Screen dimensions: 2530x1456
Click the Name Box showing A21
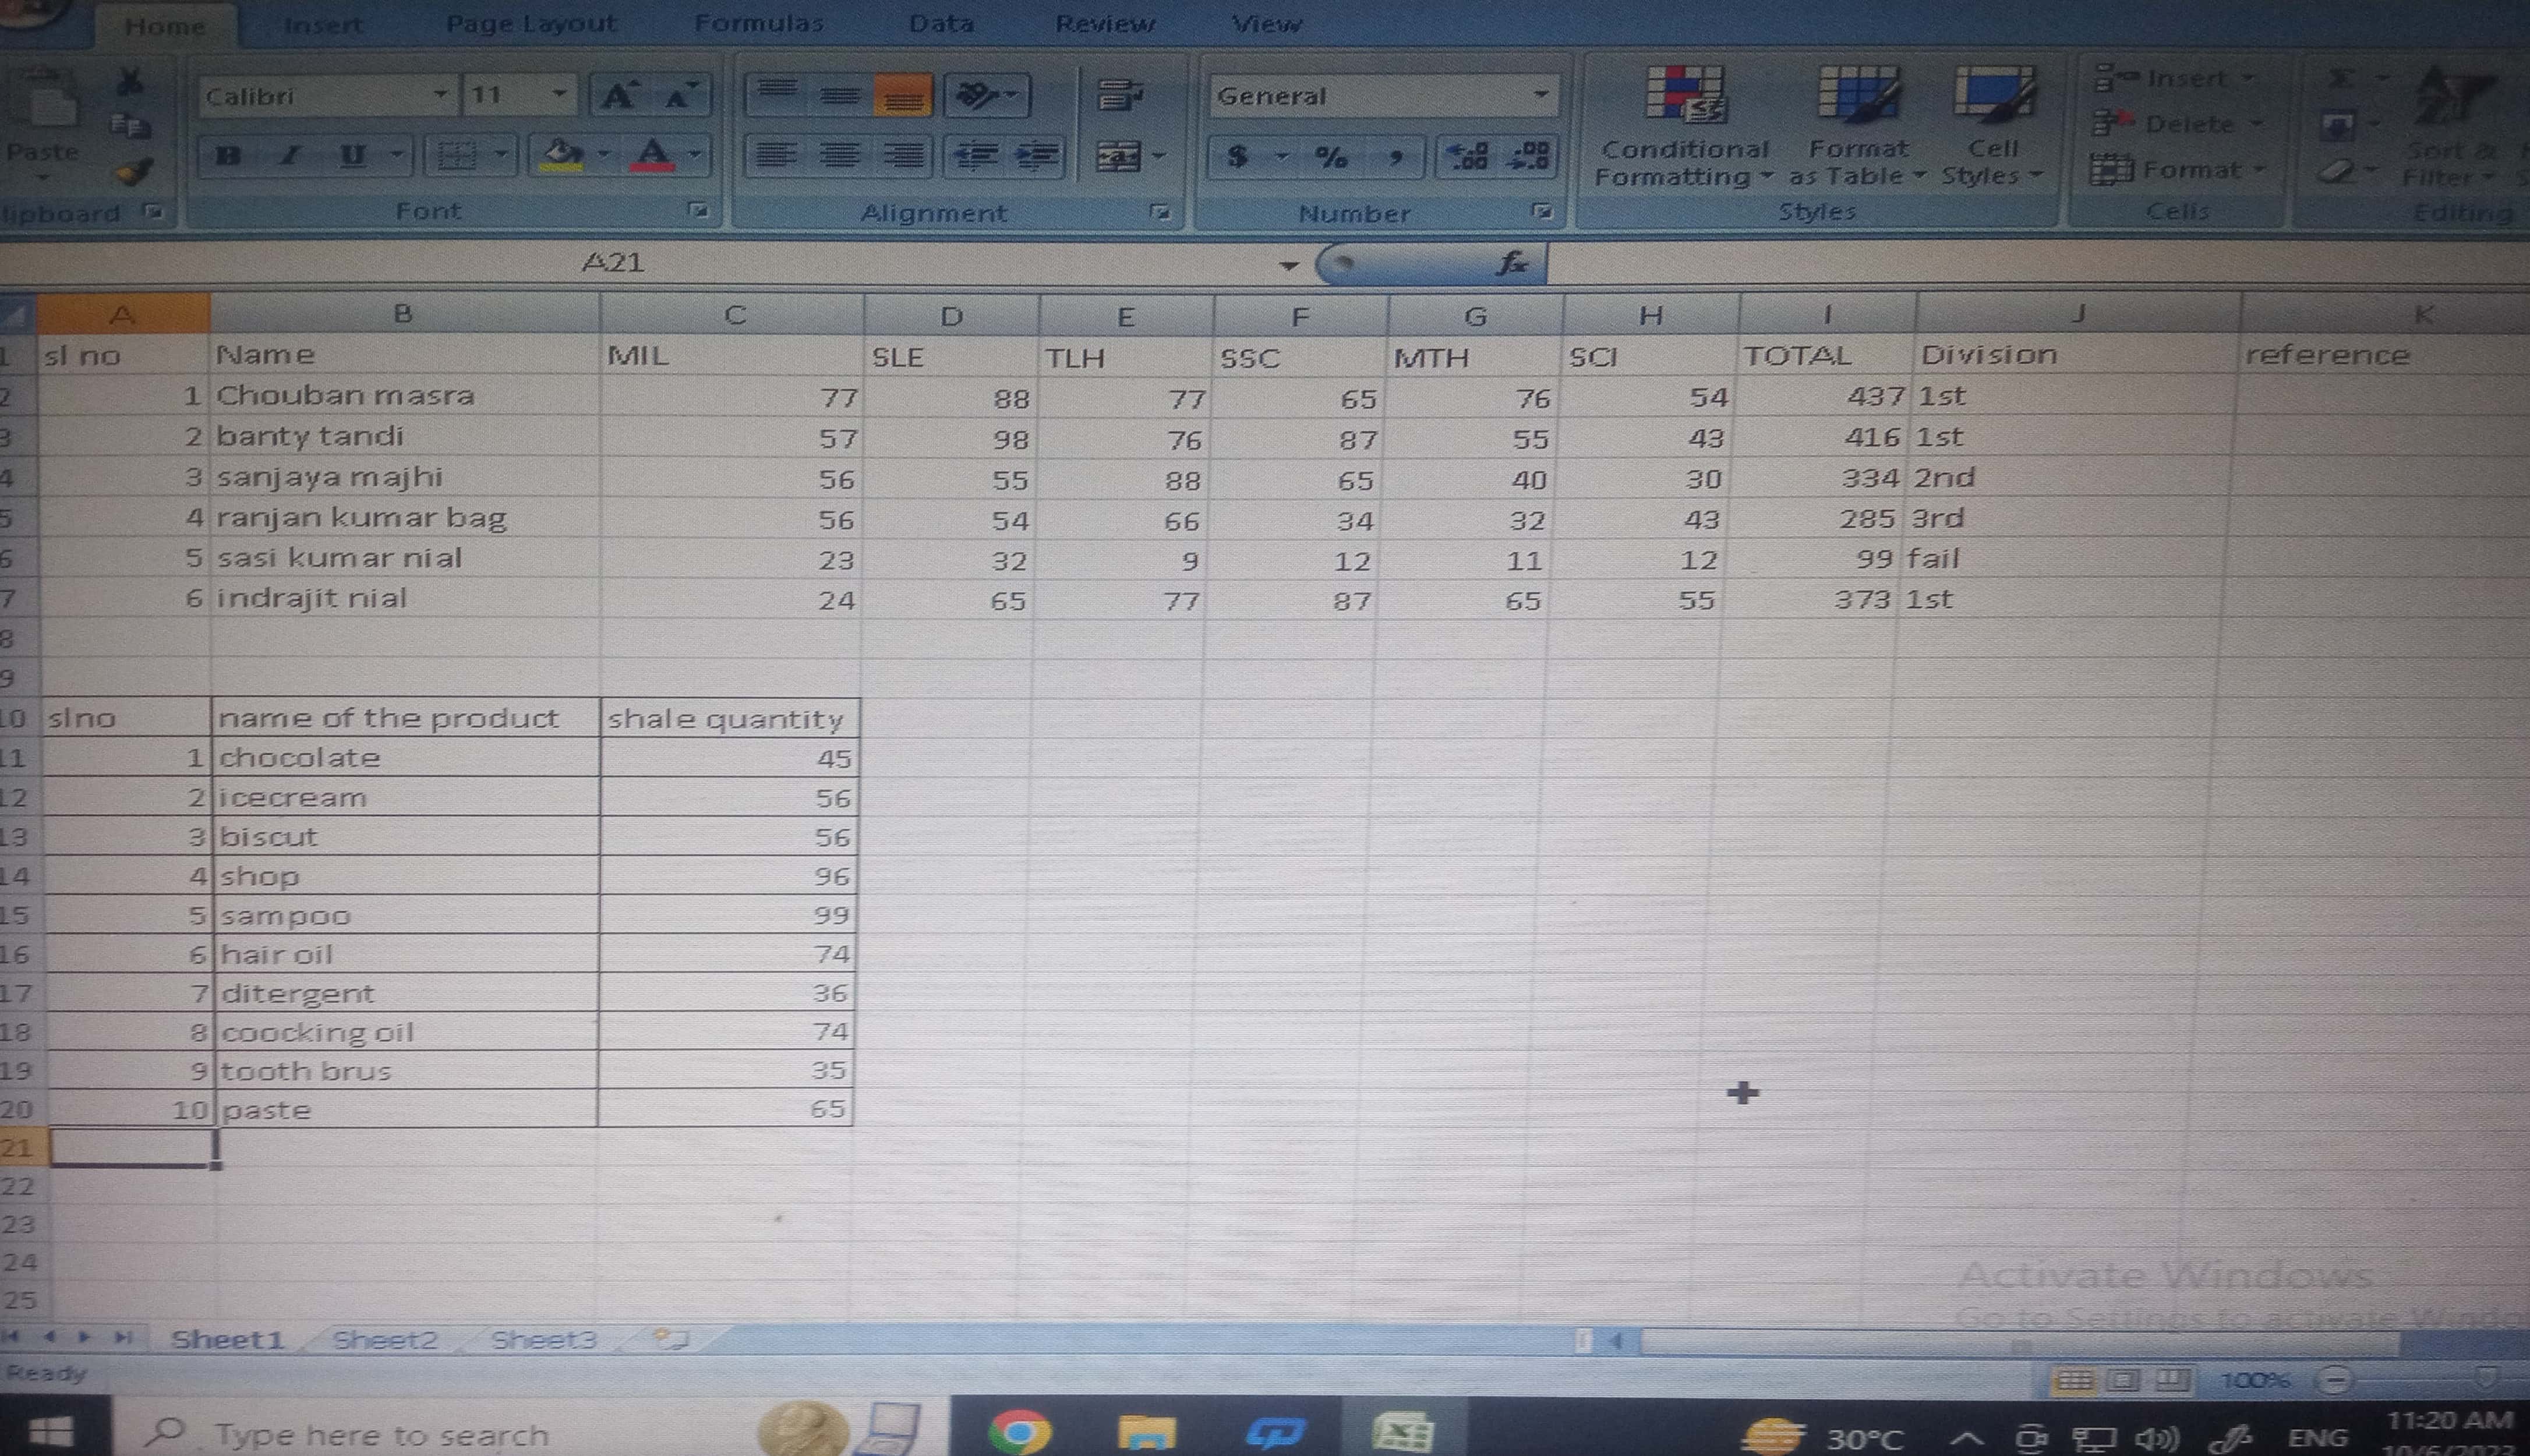click(613, 263)
